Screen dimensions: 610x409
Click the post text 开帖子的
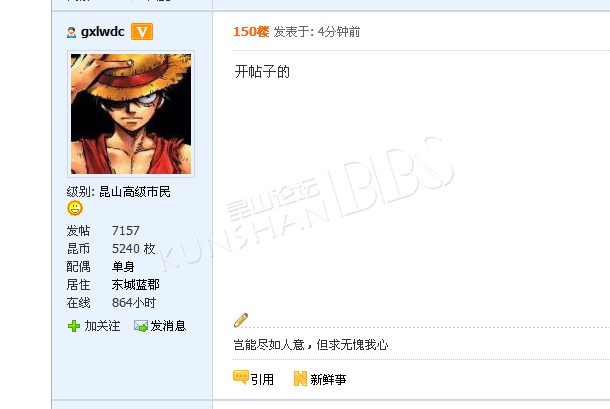[x=262, y=72]
